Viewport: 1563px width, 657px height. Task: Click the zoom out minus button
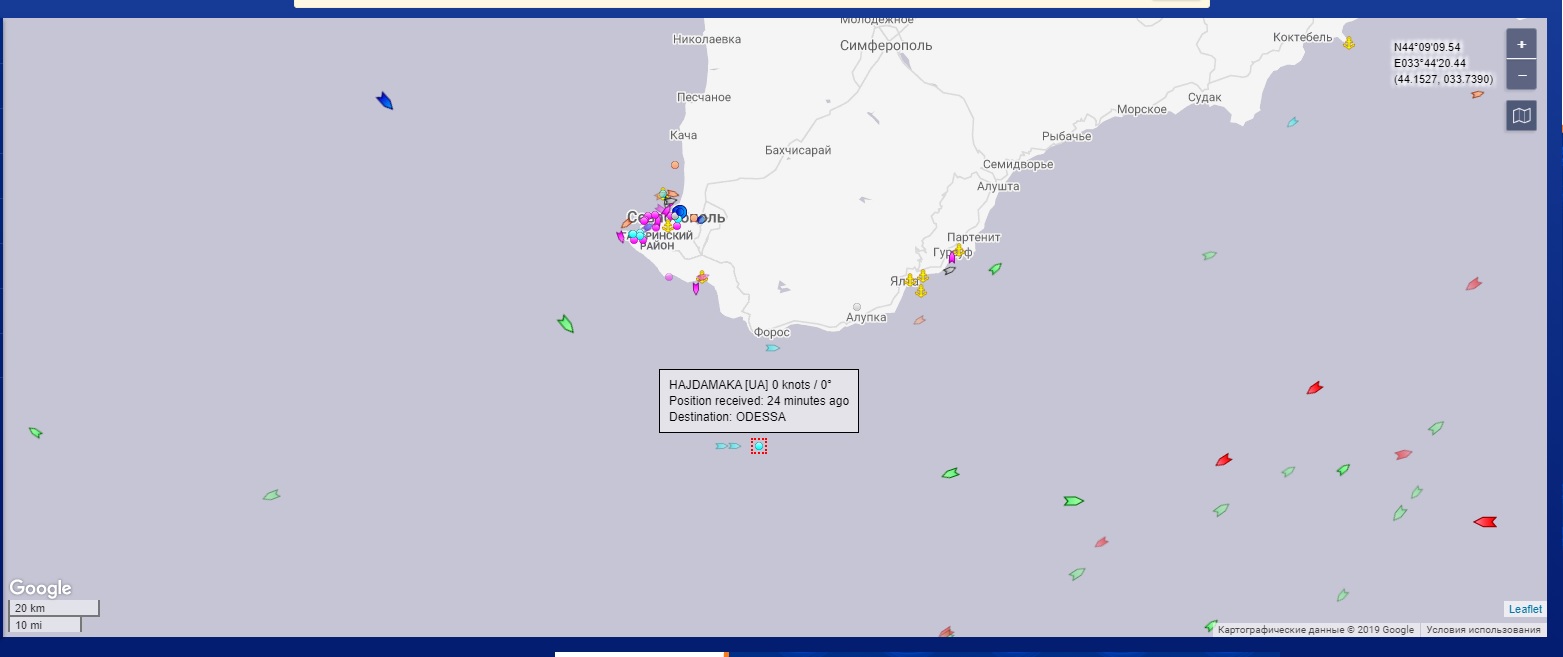click(x=1521, y=75)
